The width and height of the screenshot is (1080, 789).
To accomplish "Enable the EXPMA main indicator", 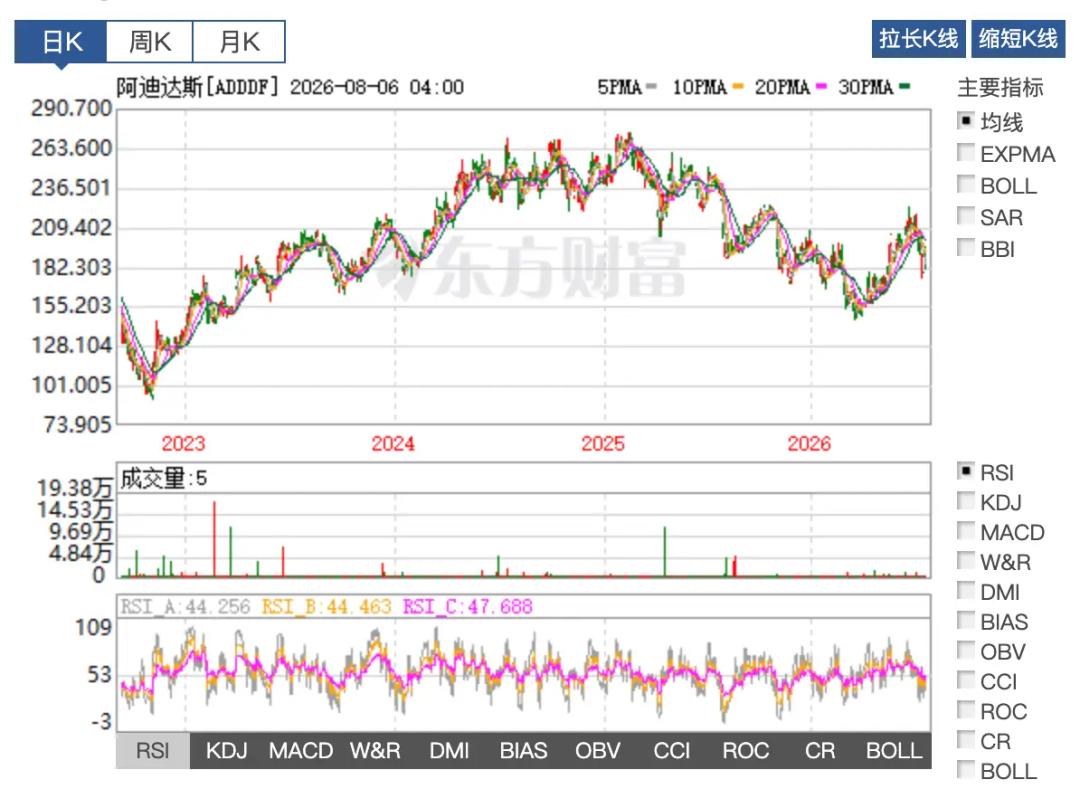I will (x=966, y=153).
